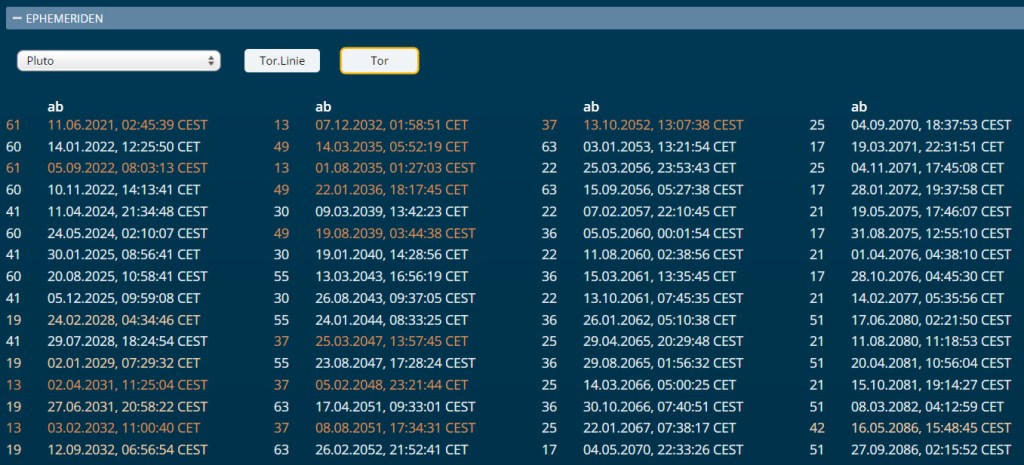Viewport: 1024px width, 465px height.
Task: Open the Pluto planet dropdown
Action: coord(118,61)
